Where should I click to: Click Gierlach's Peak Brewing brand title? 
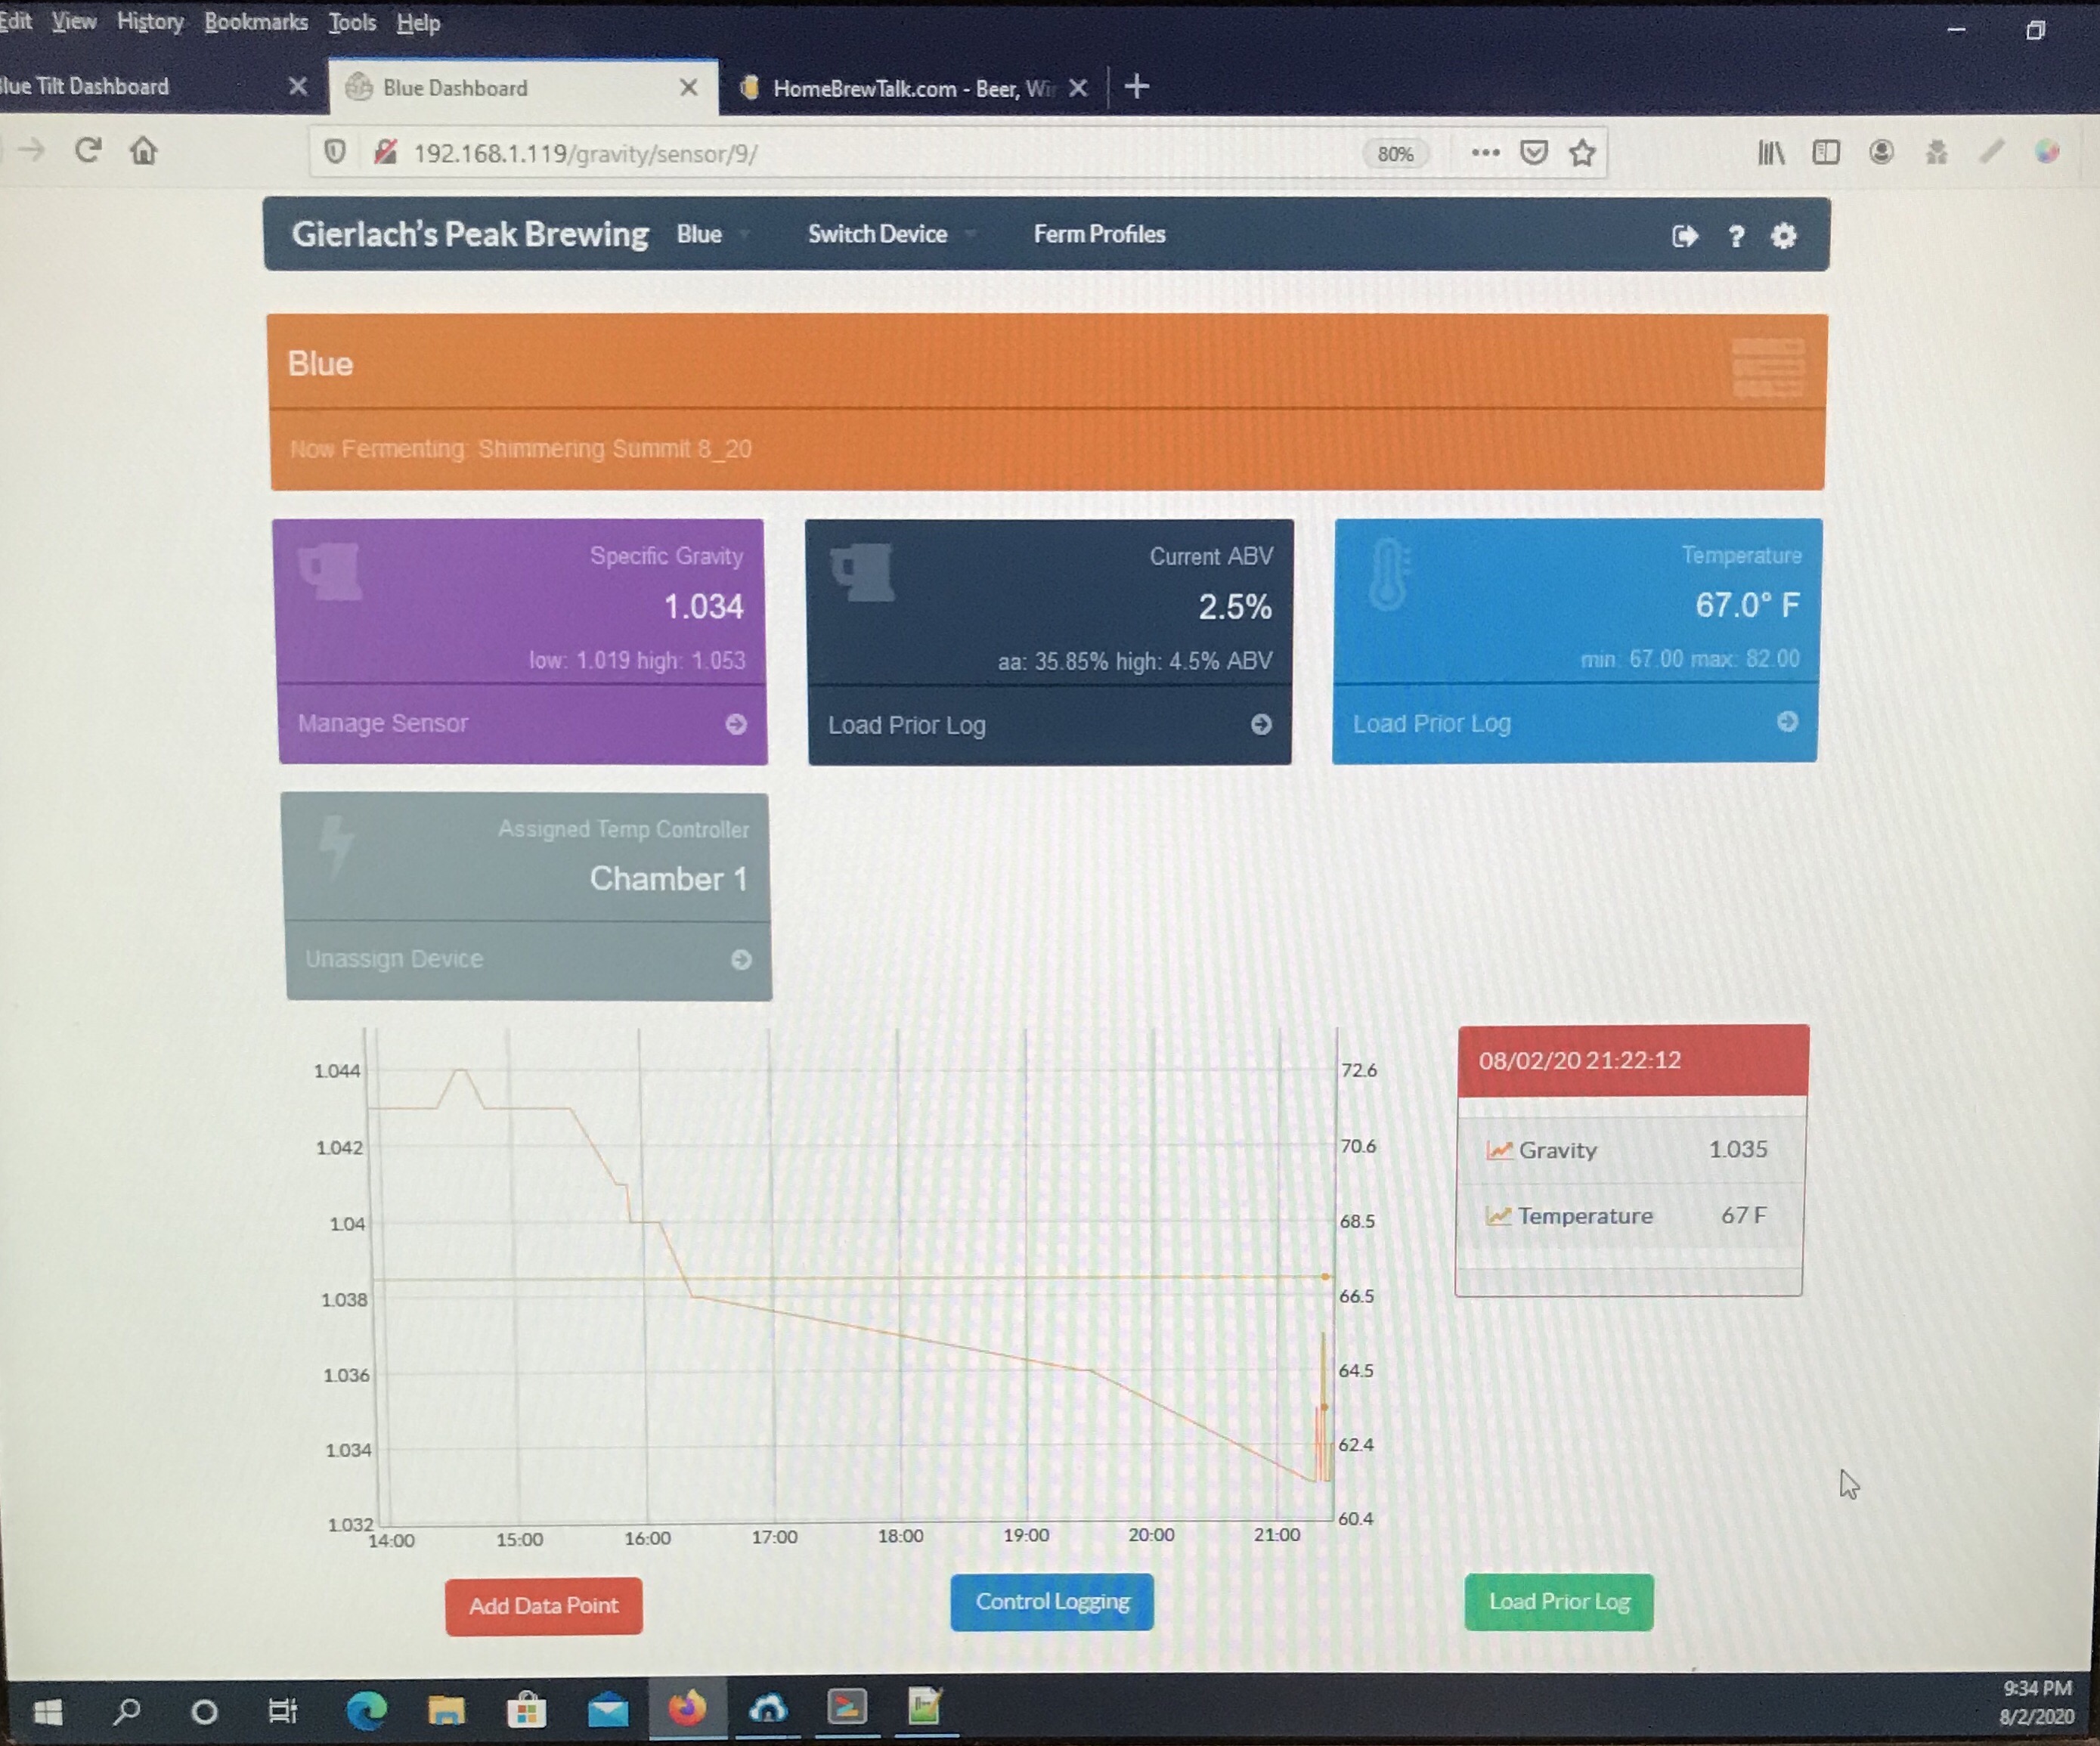click(x=470, y=234)
